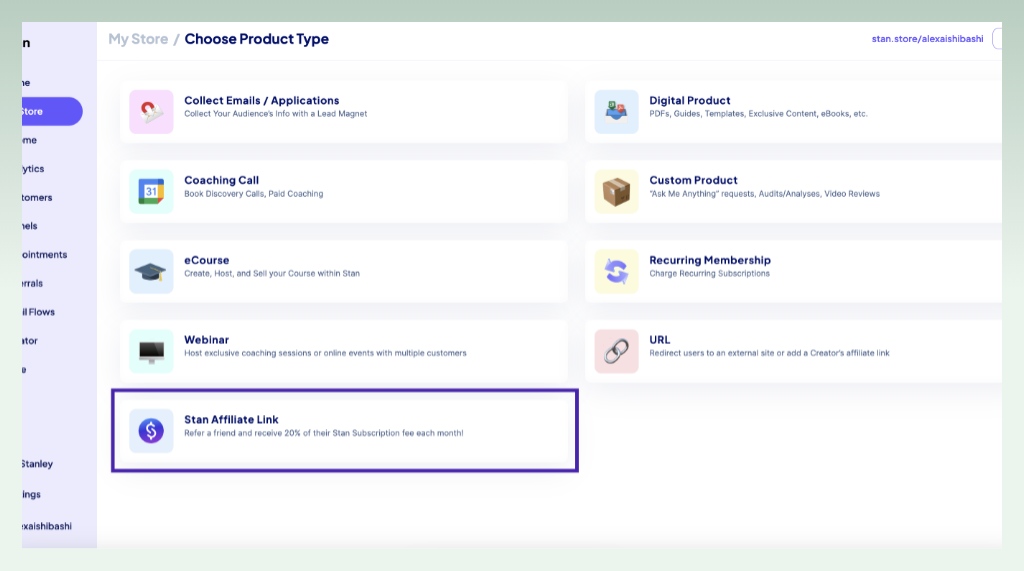Click the Choose Product Type heading
Screen dimensions: 1024x571
pyautogui.click(x=257, y=39)
